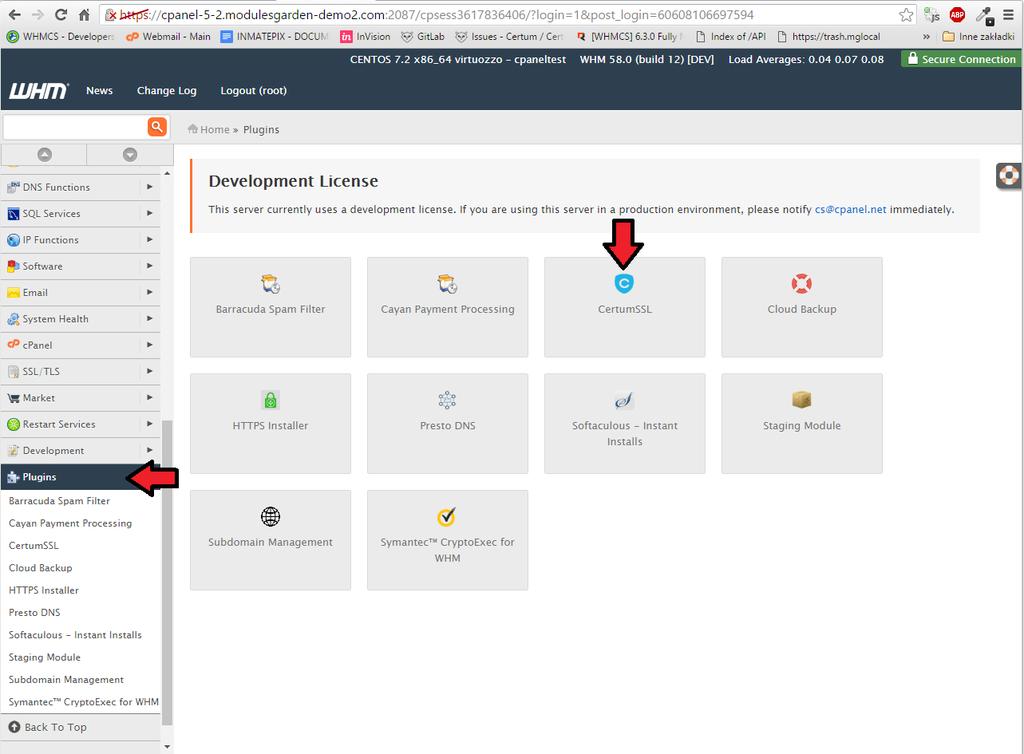Open Change Log in the top menu
Viewport: 1024px width, 754px height.
(167, 91)
